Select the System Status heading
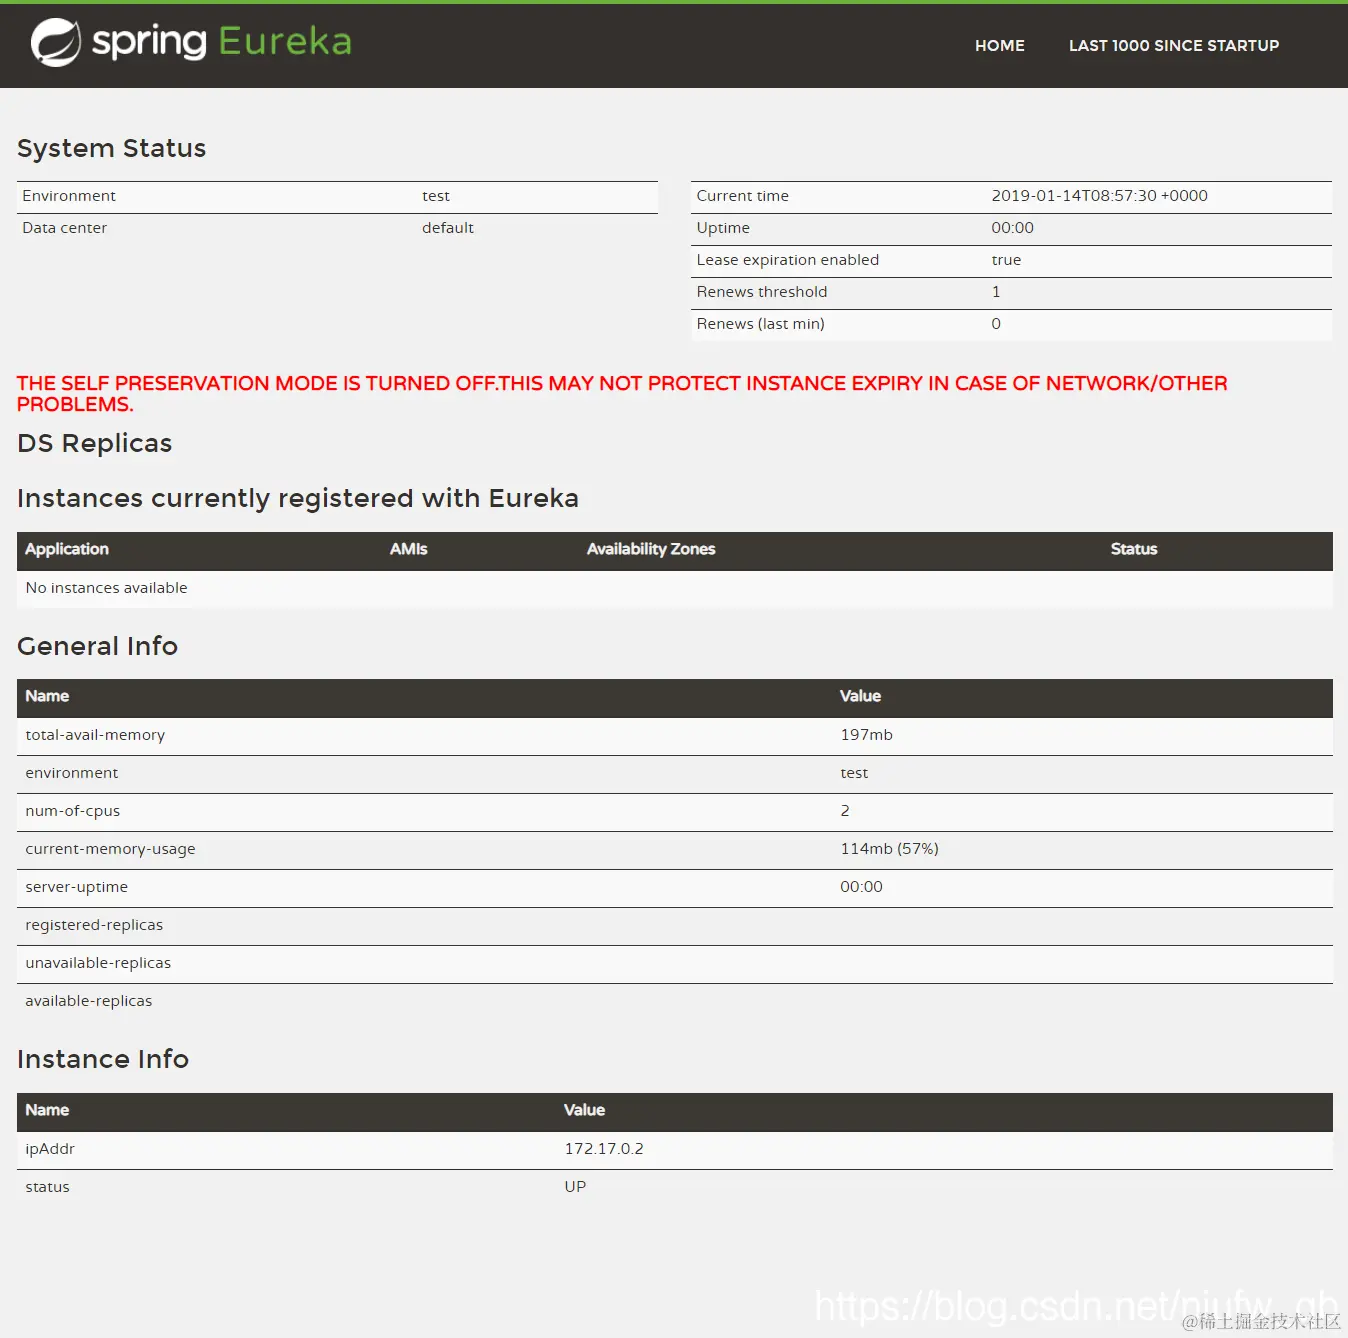Screen dimensions: 1348x1338 (x=111, y=148)
